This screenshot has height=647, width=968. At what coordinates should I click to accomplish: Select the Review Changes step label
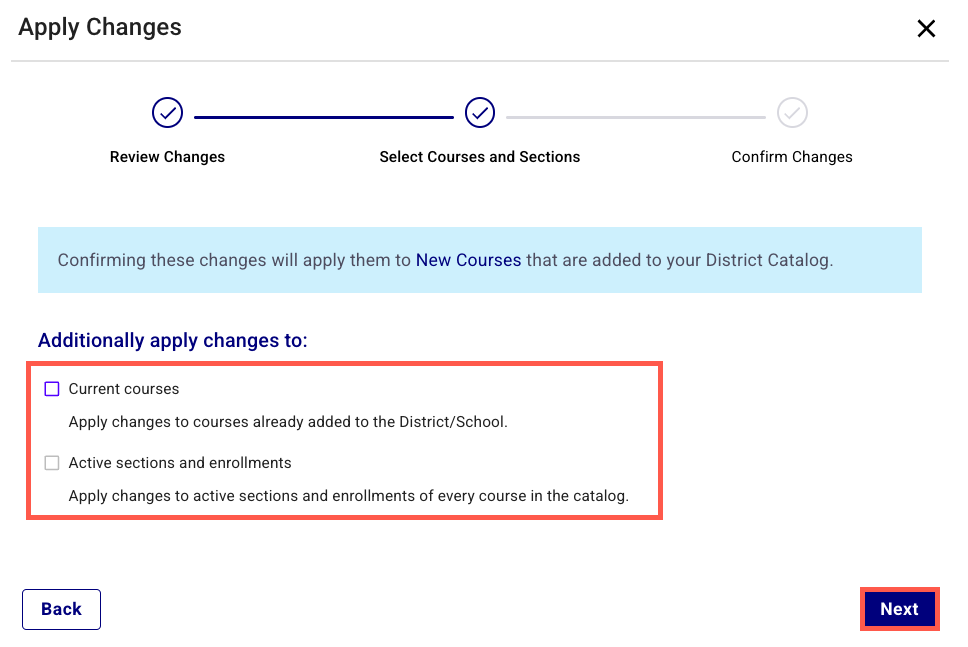point(167,157)
